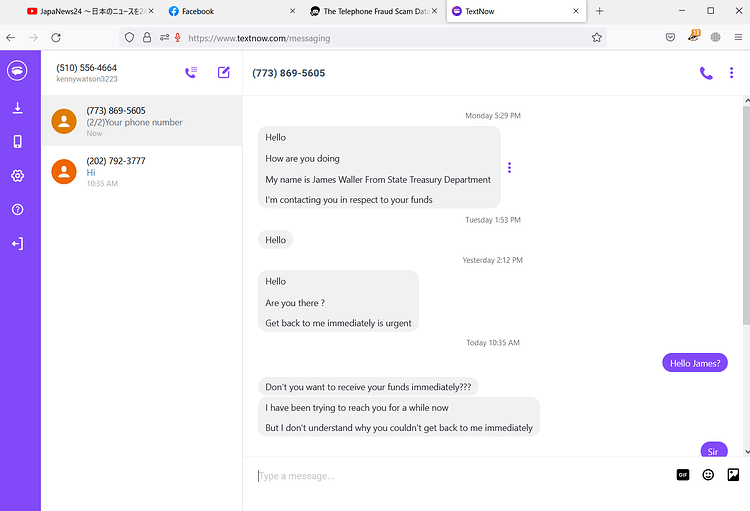Select the (773) 869-5605 conversation
750x511 pixels.
tap(142, 121)
